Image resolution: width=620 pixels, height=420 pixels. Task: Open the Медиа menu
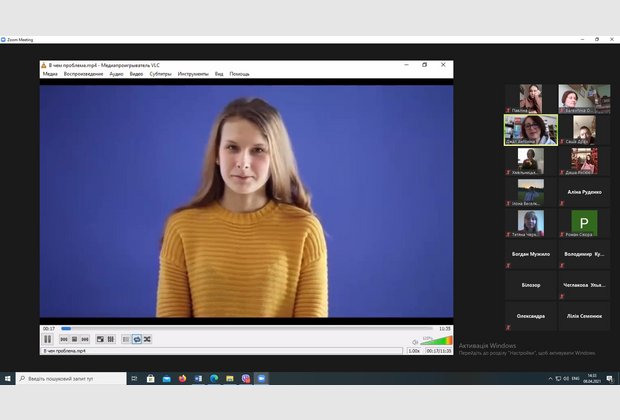(x=50, y=74)
